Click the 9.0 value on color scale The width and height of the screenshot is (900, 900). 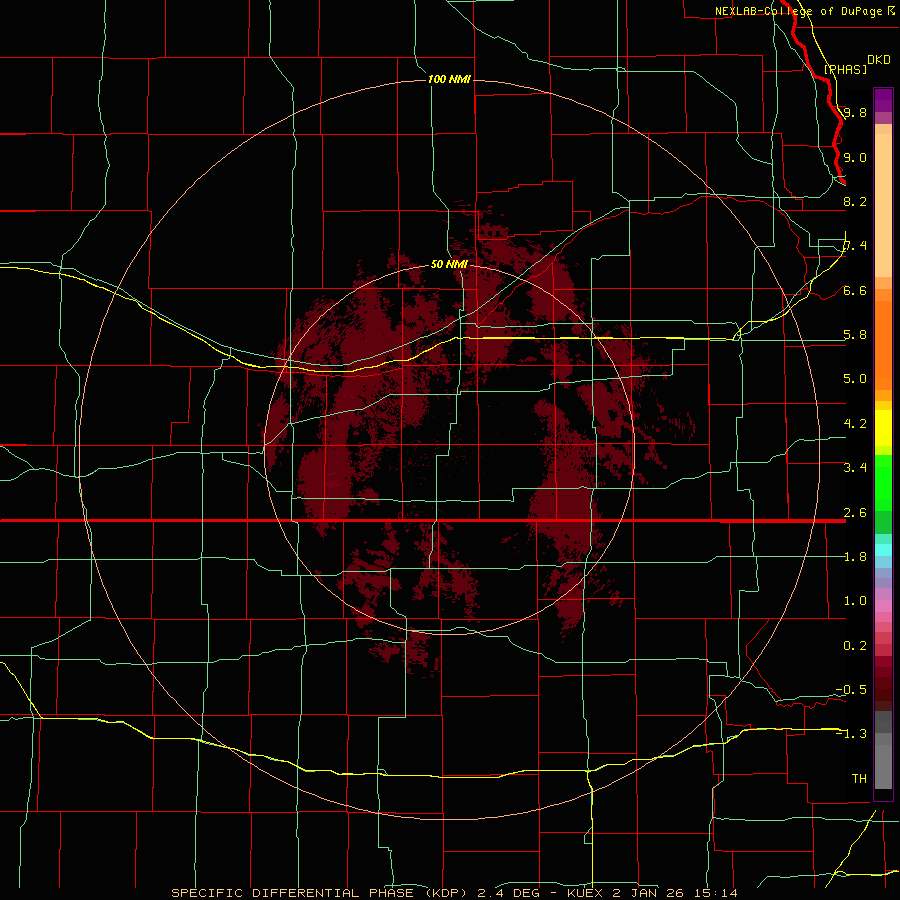click(x=855, y=157)
